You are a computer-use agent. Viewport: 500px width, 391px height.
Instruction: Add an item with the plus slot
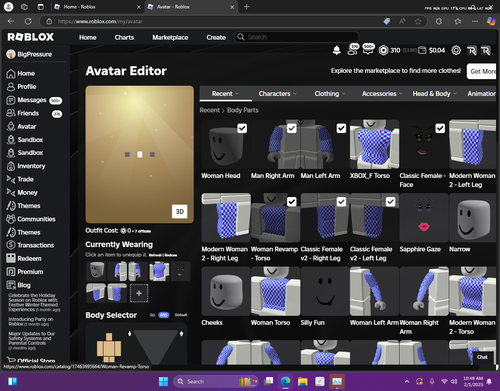pos(139,293)
